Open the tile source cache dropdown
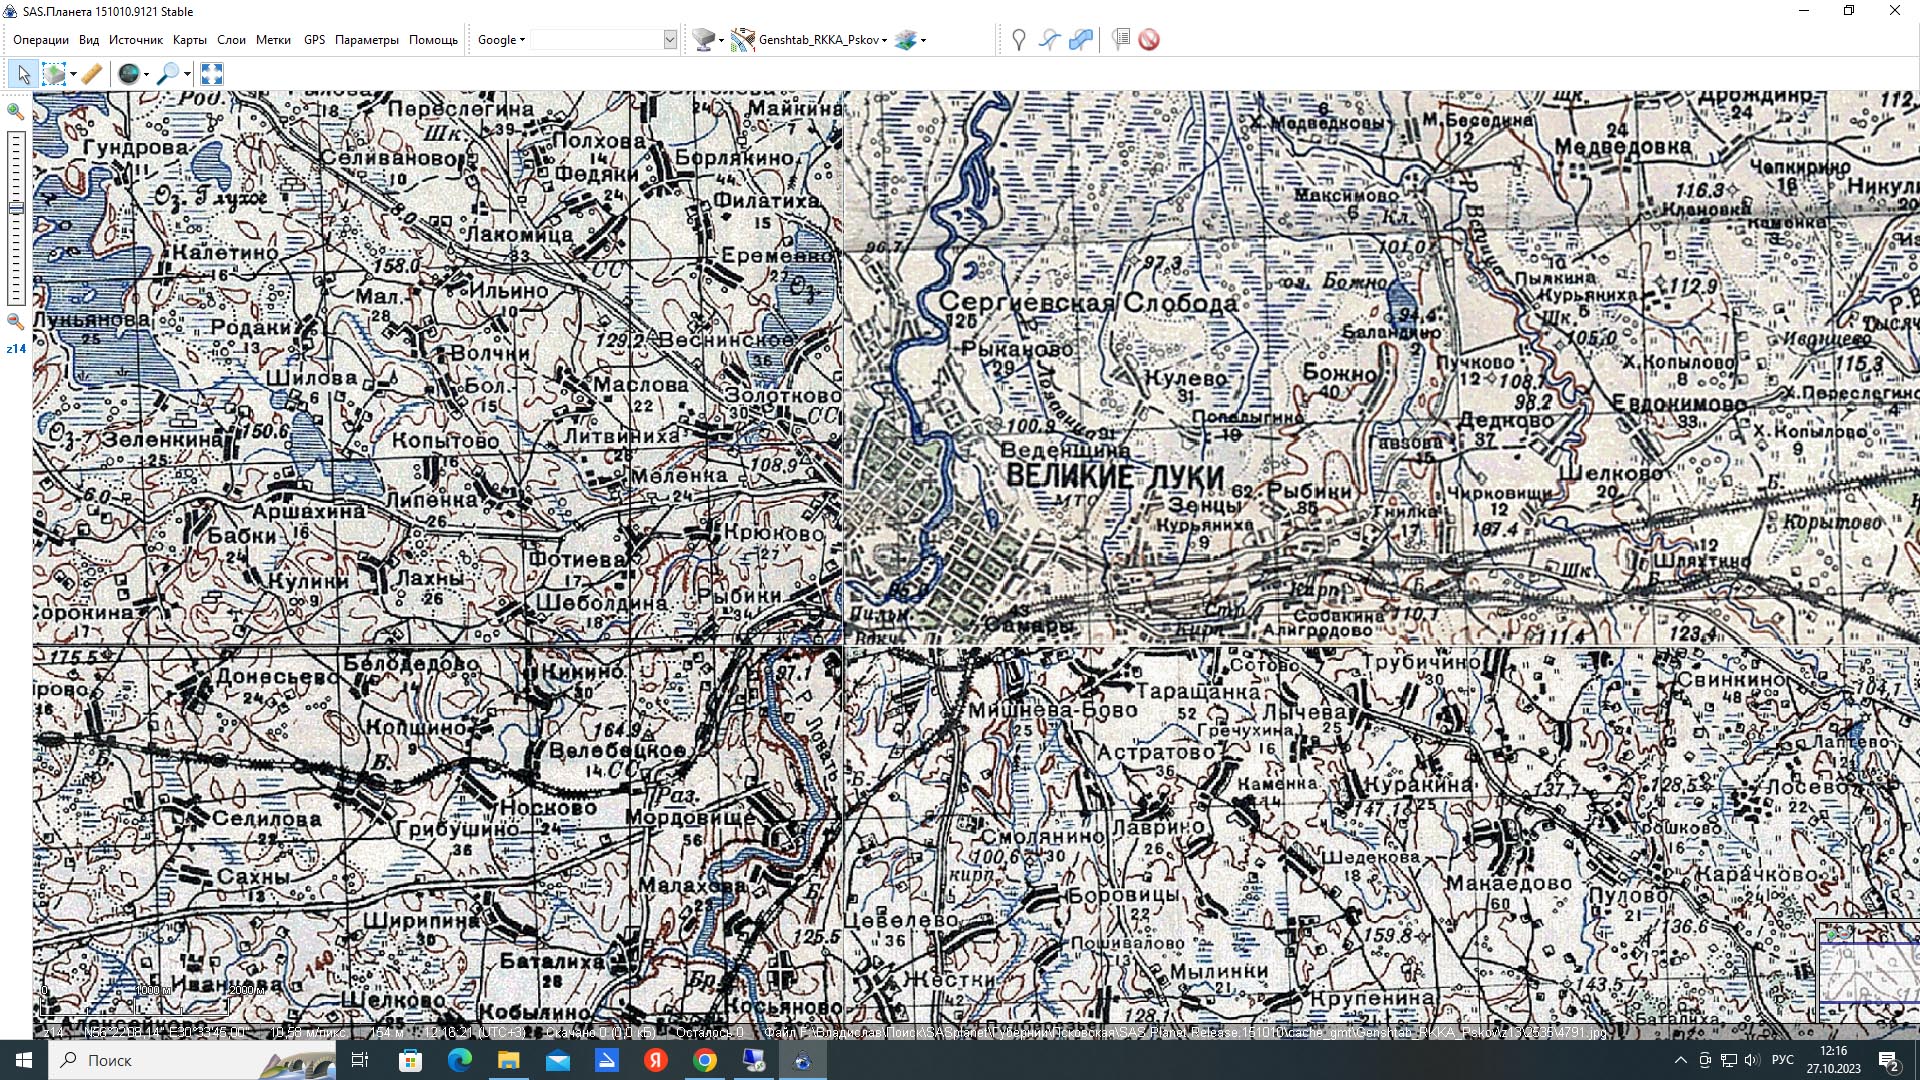The height and width of the screenshot is (1080, 1920). (x=721, y=41)
